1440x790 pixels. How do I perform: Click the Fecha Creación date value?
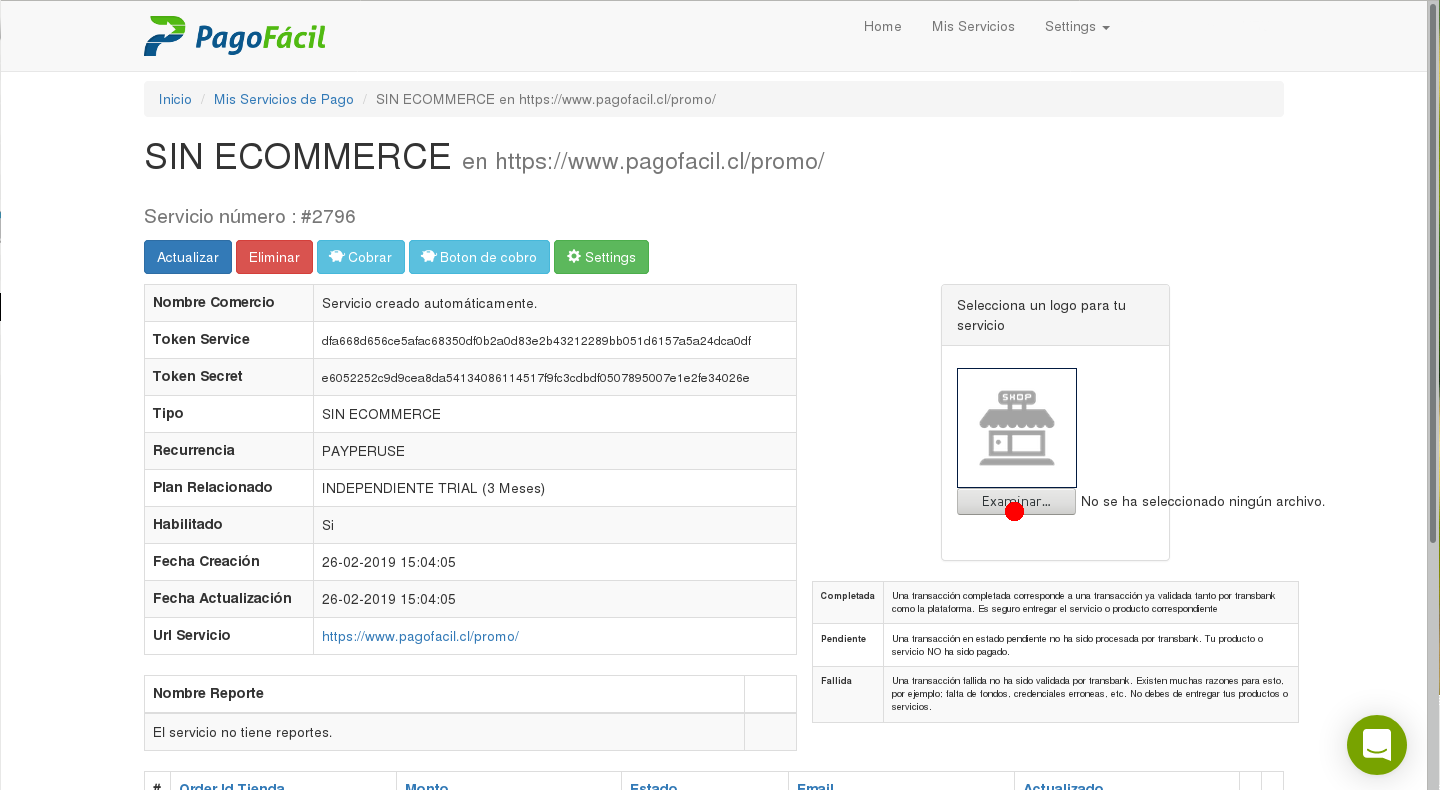tap(389, 562)
